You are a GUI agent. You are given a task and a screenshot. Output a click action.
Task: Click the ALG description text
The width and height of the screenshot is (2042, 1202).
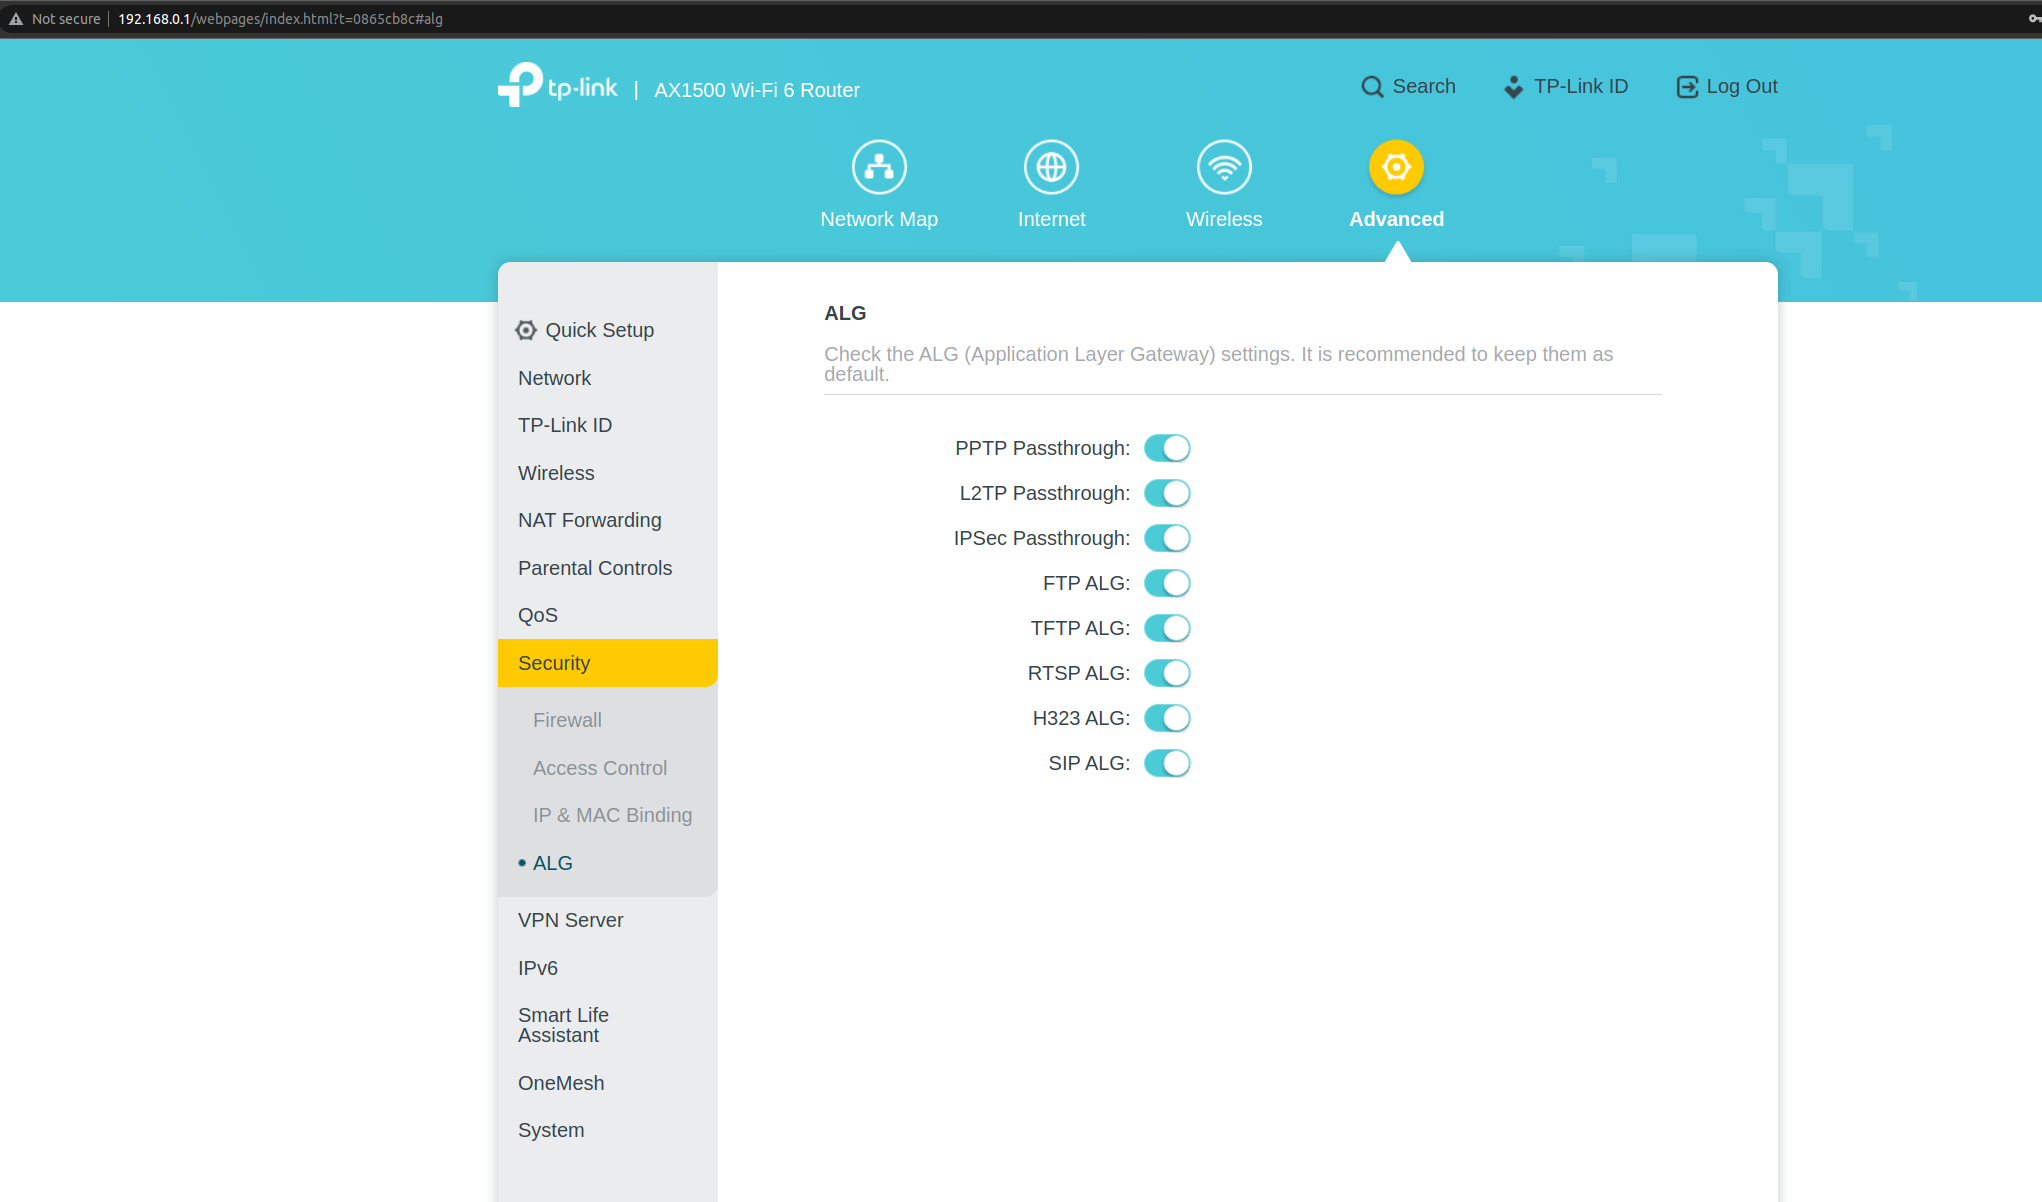tap(1219, 364)
